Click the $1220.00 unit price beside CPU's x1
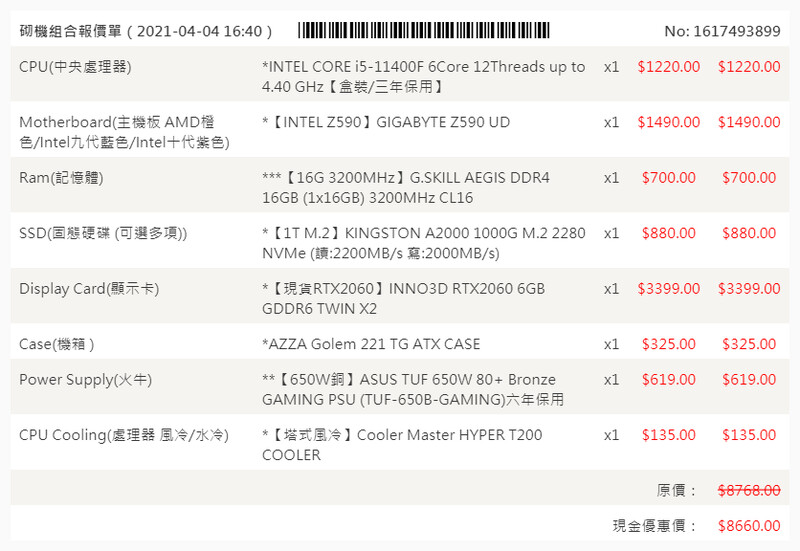 (x=668, y=67)
